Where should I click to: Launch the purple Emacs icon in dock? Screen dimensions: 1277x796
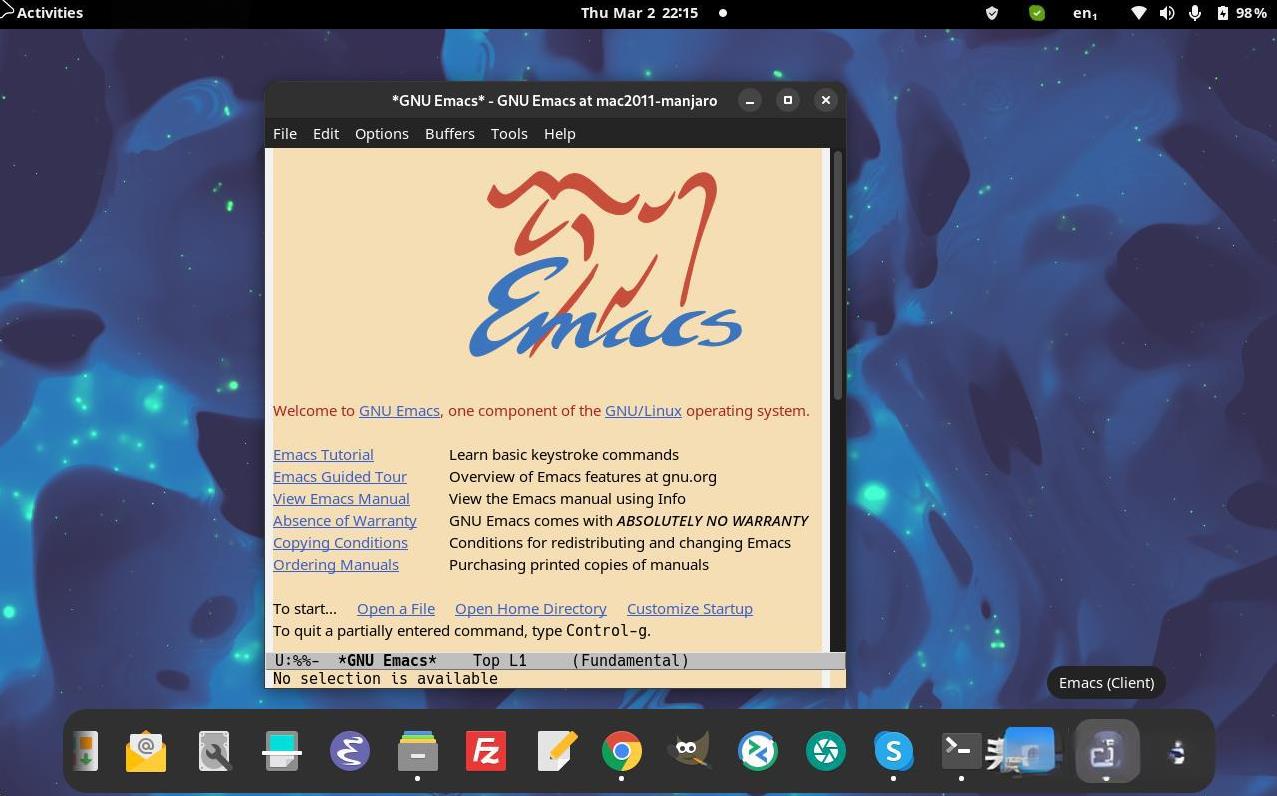pyautogui.click(x=350, y=751)
